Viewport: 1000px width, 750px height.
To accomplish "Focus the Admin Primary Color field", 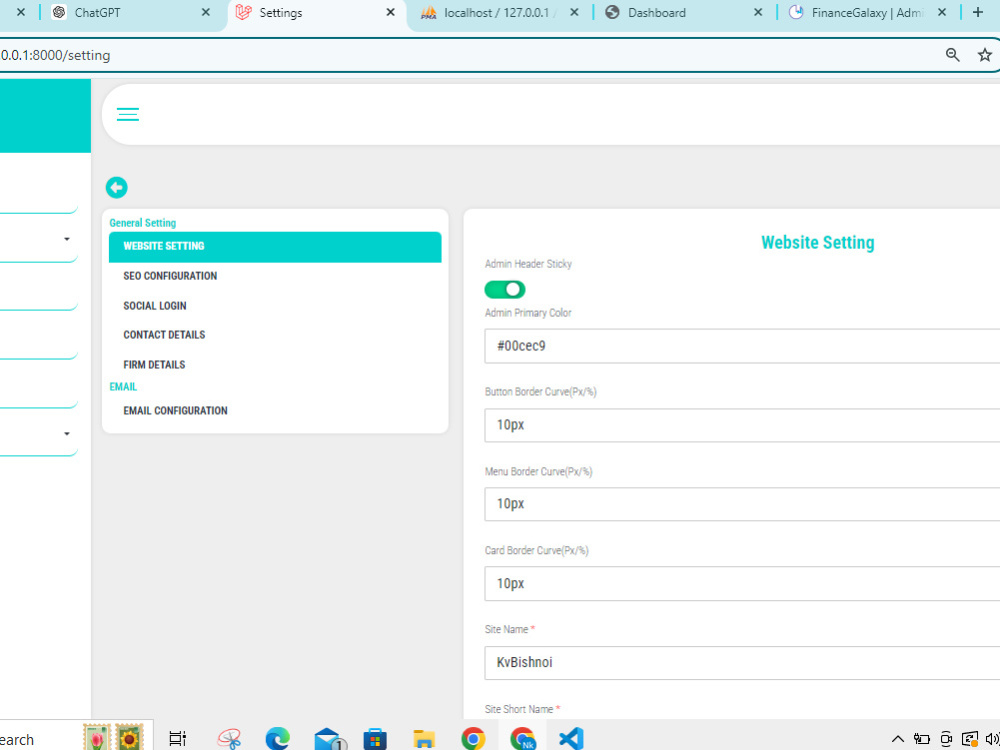I will pyautogui.click(x=742, y=346).
